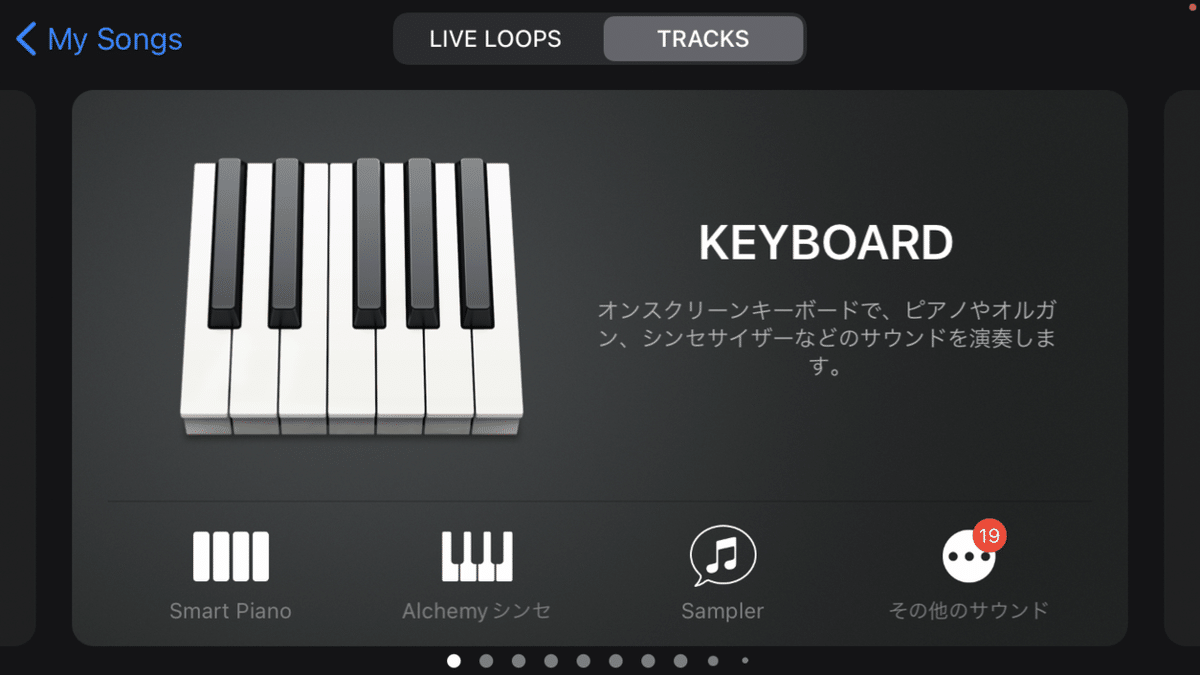The width and height of the screenshot is (1200, 675).
Task: Switch to the LIVE LOOPS tab
Action: 496,39
